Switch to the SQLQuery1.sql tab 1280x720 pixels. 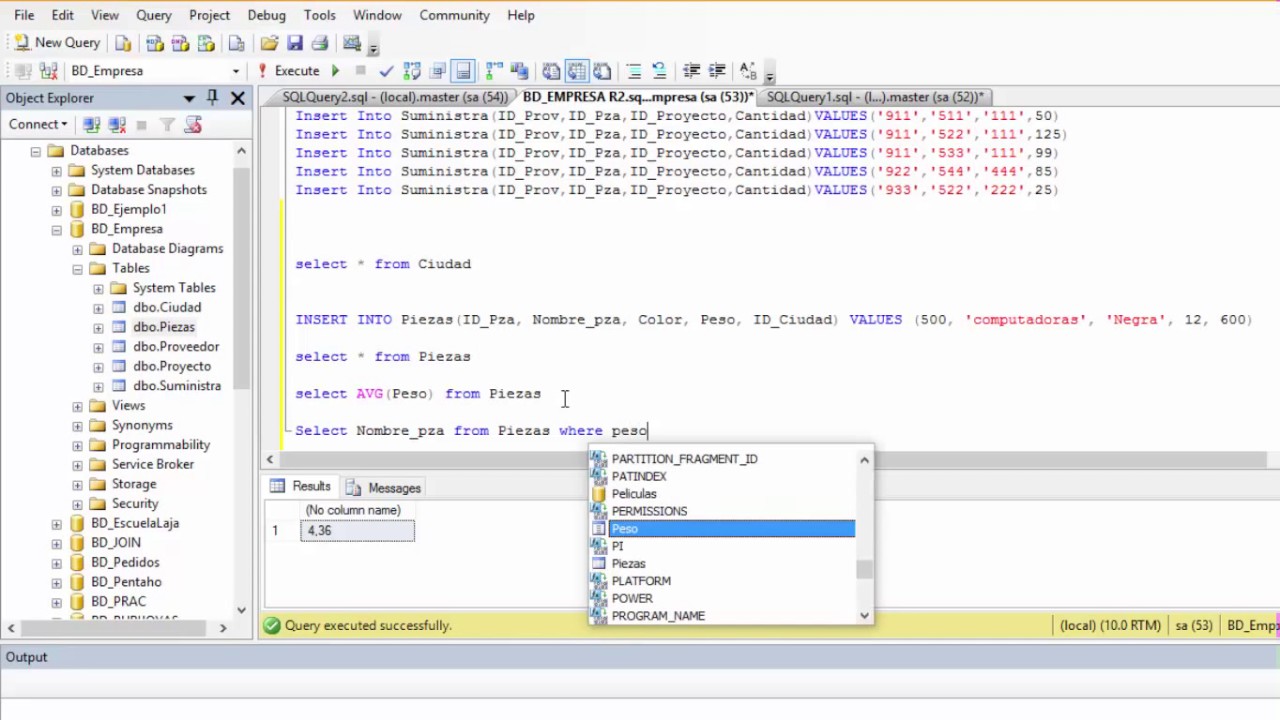[875, 97]
